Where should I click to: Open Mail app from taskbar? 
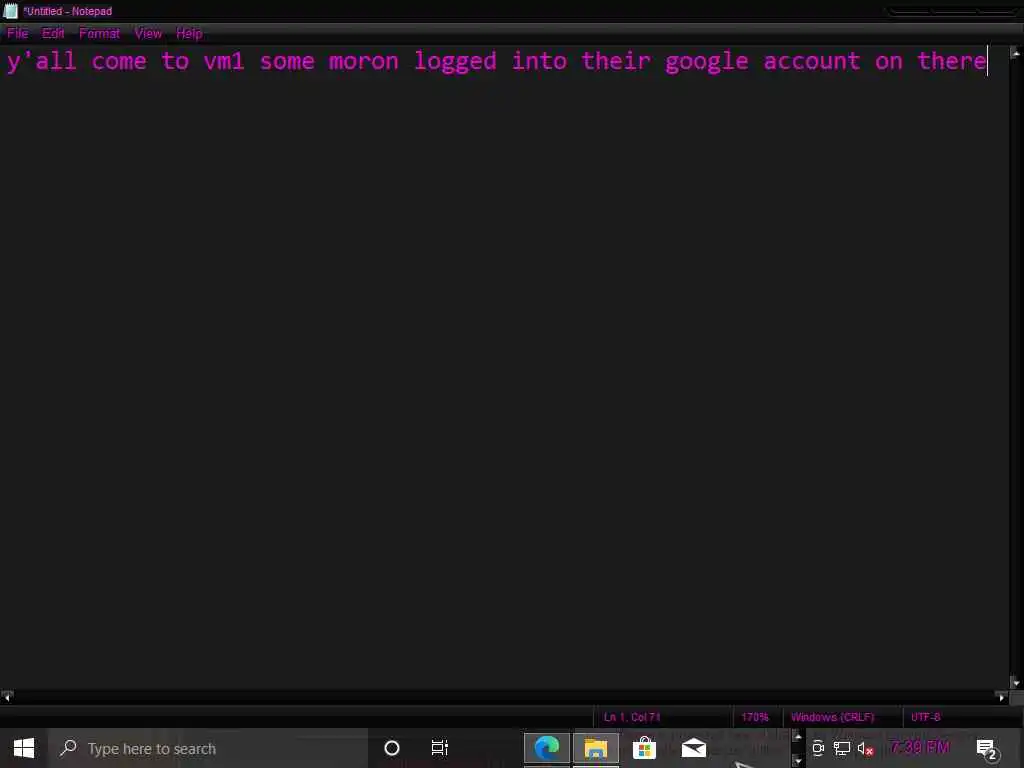[x=694, y=748]
